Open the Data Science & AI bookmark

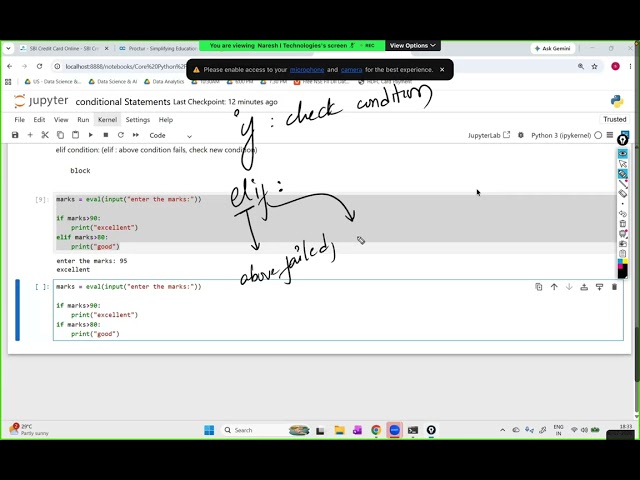click(113, 82)
